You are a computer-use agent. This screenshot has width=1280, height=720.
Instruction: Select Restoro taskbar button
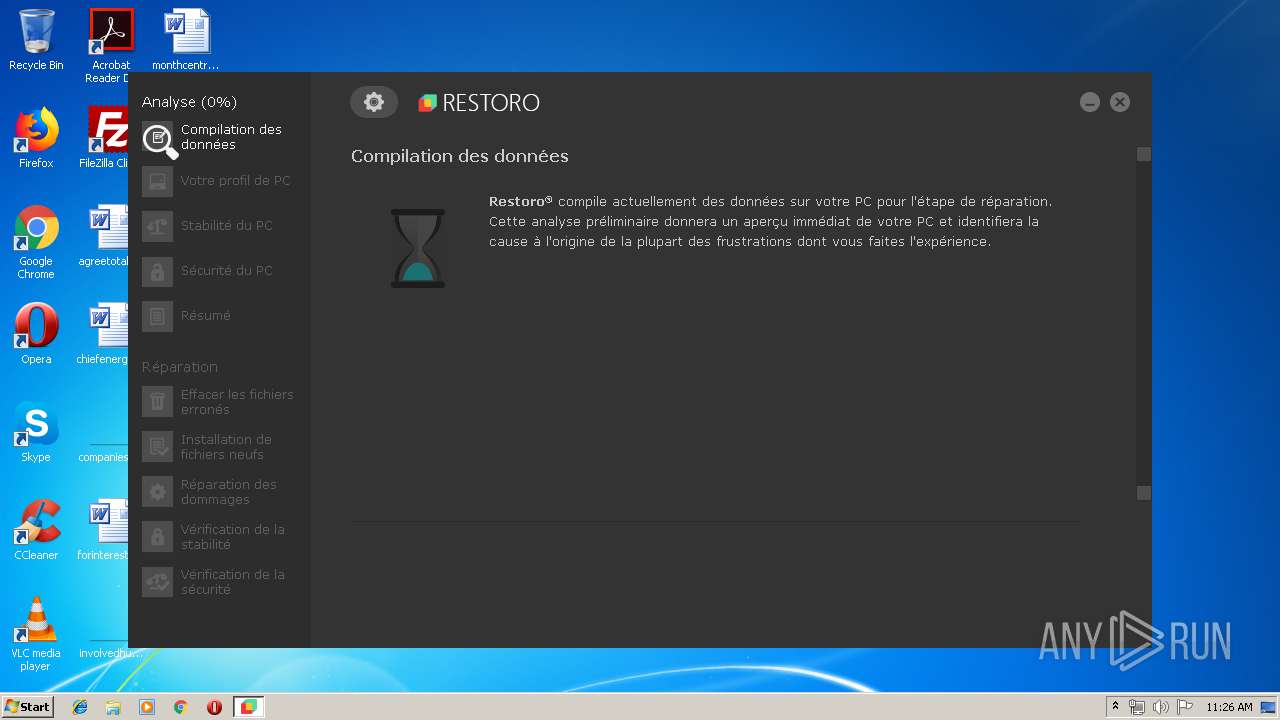tap(248, 707)
